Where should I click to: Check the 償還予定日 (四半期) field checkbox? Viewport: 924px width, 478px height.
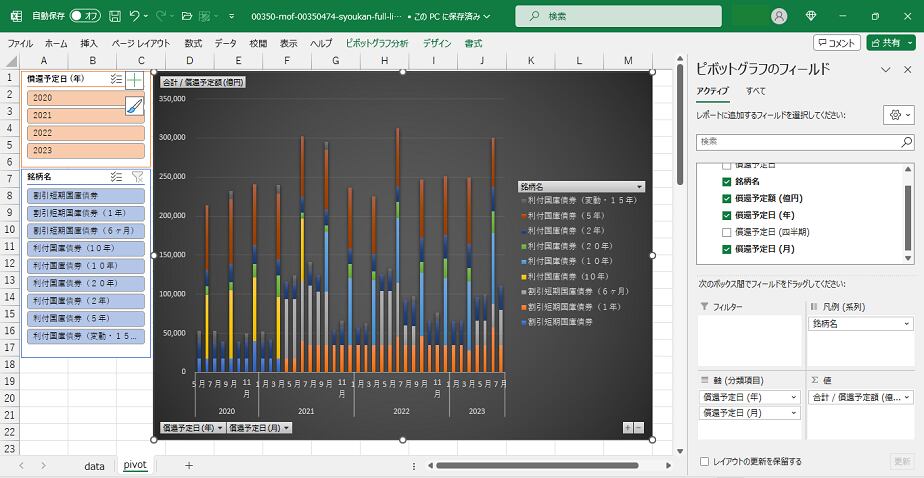pos(727,232)
